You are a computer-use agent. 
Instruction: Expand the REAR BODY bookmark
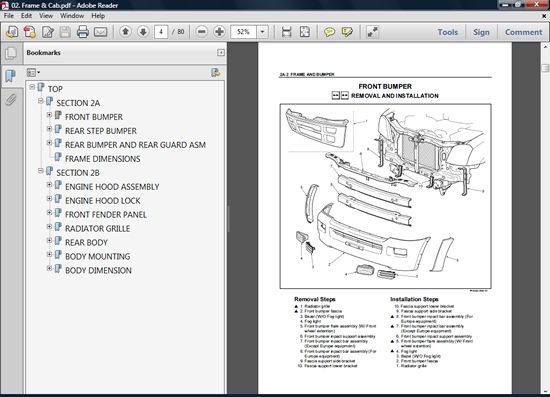tap(49, 241)
